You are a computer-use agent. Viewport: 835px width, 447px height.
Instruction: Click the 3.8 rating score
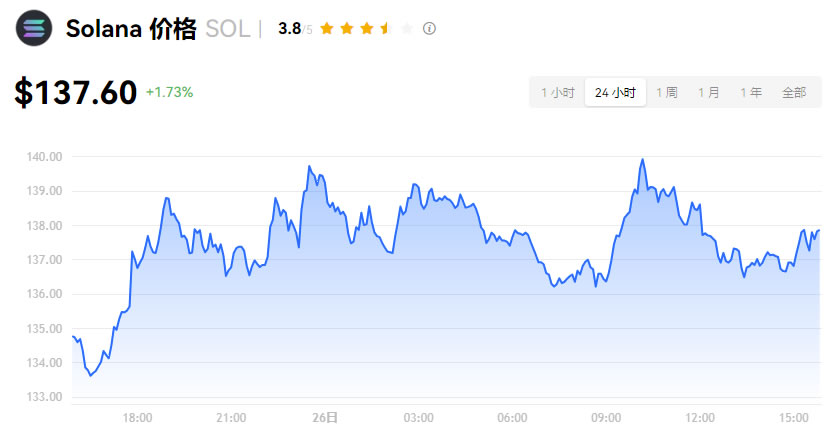[289, 29]
